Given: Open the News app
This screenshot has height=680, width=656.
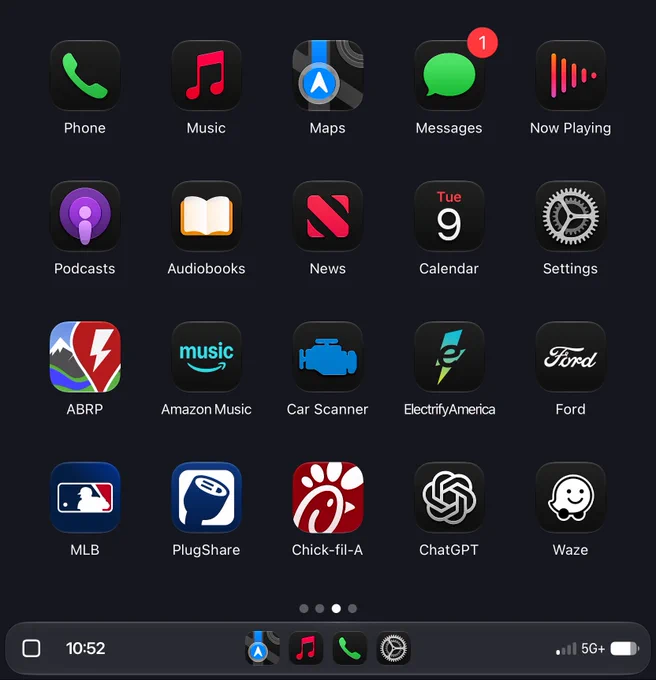Looking at the screenshot, I should pos(328,216).
